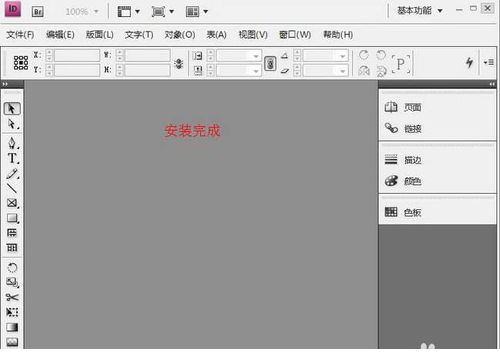The height and width of the screenshot is (362, 500).
Task: Open the 对象(O) menu
Action: (x=180, y=34)
